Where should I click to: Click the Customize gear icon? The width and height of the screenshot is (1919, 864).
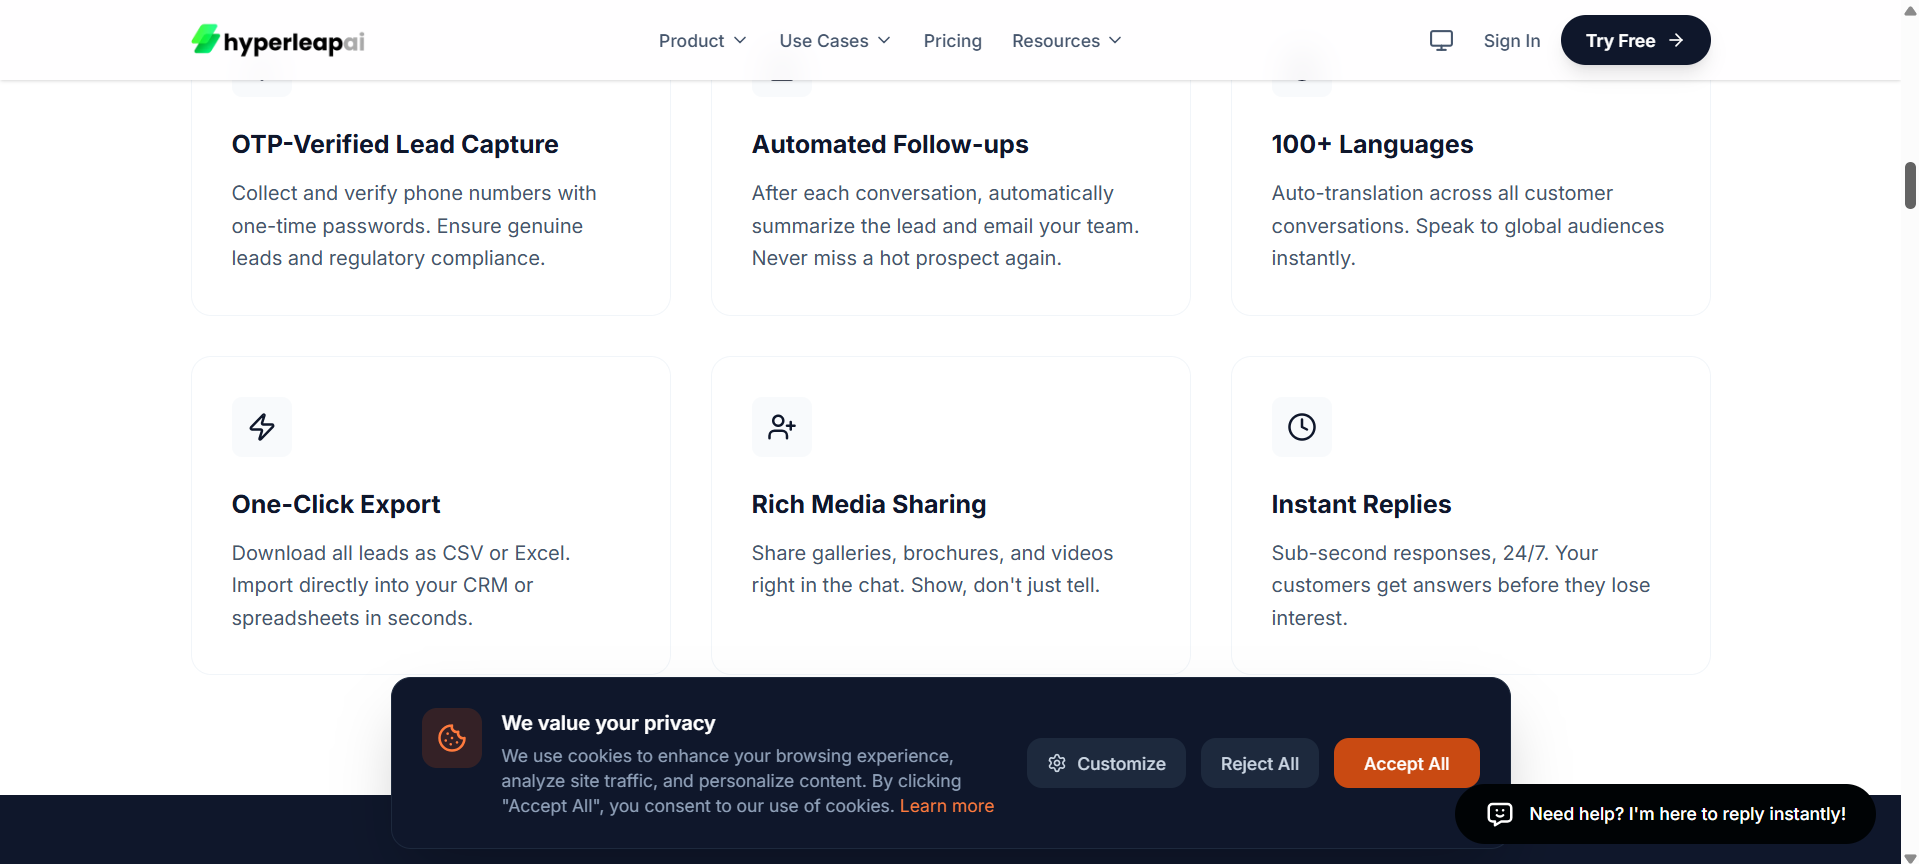[x=1057, y=763]
